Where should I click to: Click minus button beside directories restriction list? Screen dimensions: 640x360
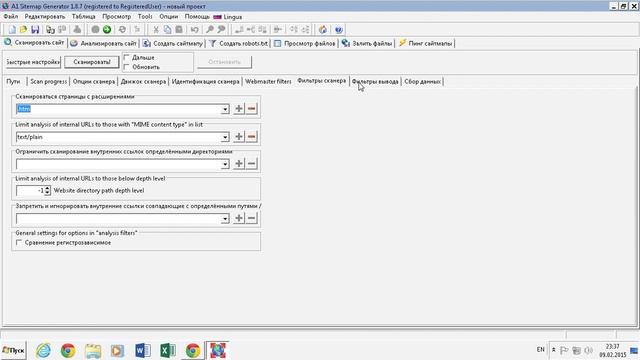[252, 164]
